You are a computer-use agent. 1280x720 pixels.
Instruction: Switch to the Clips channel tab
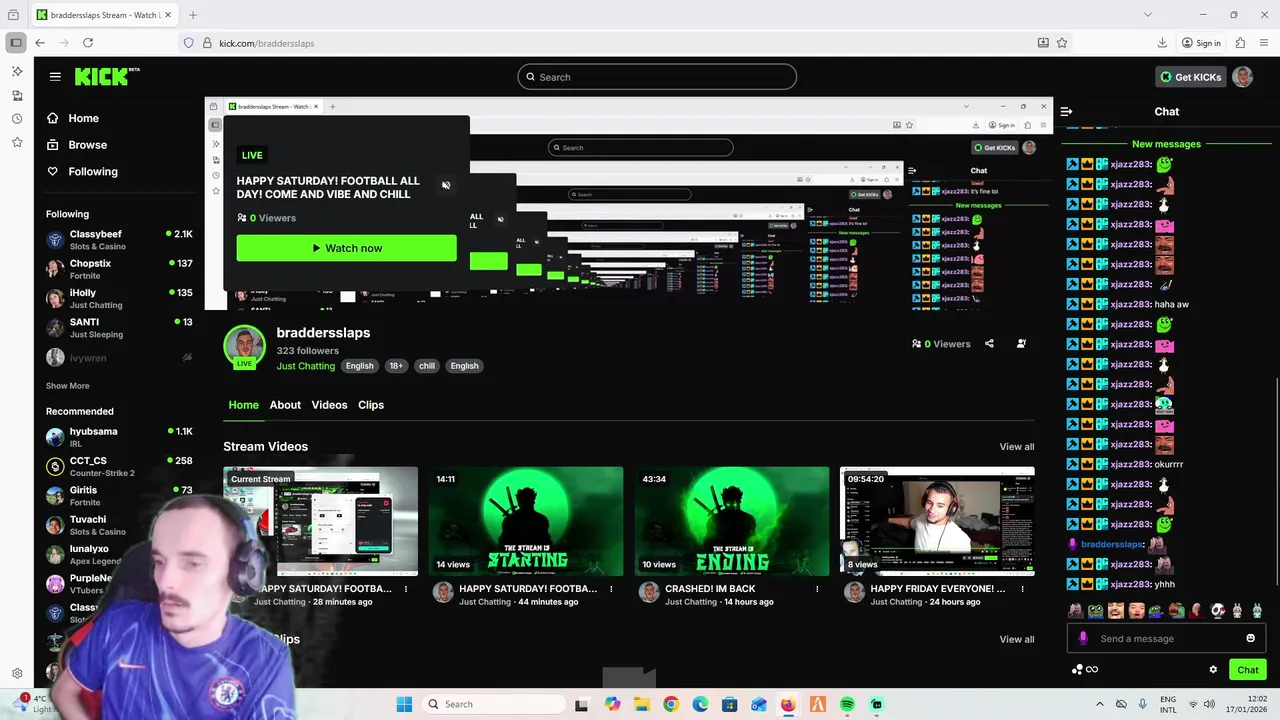click(x=371, y=405)
